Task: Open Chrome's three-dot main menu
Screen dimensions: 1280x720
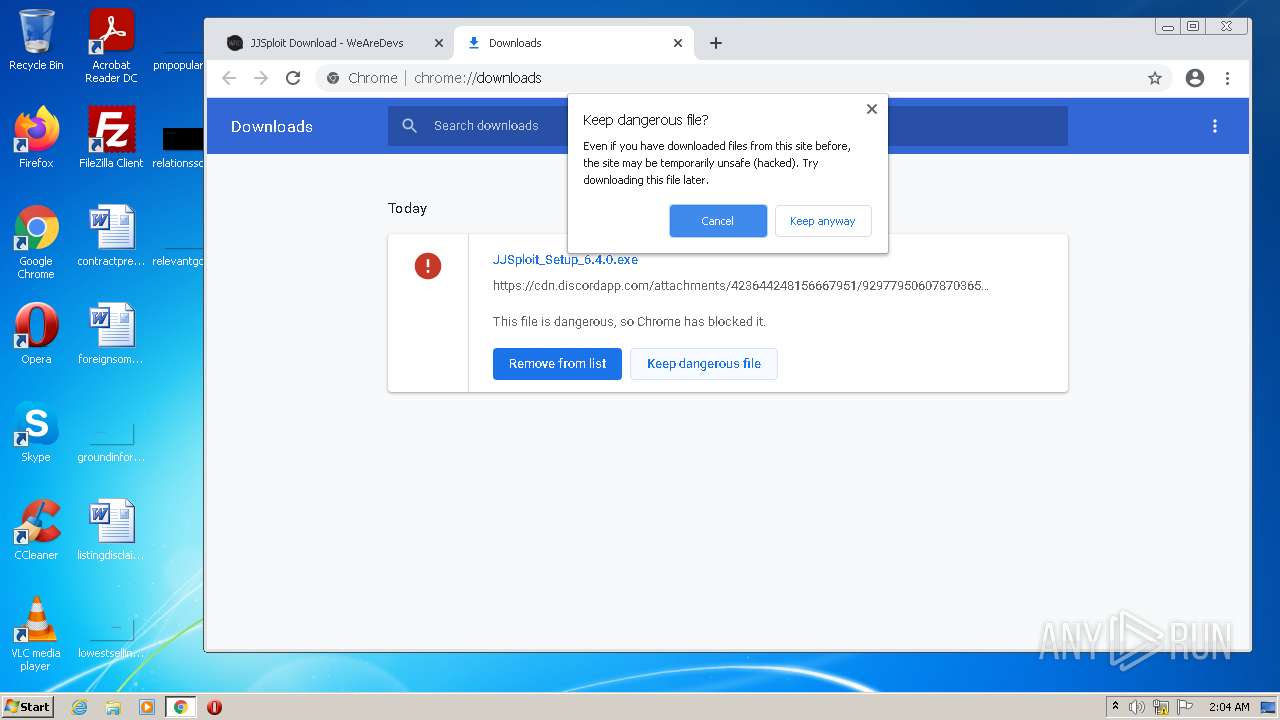Action: (1227, 78)
